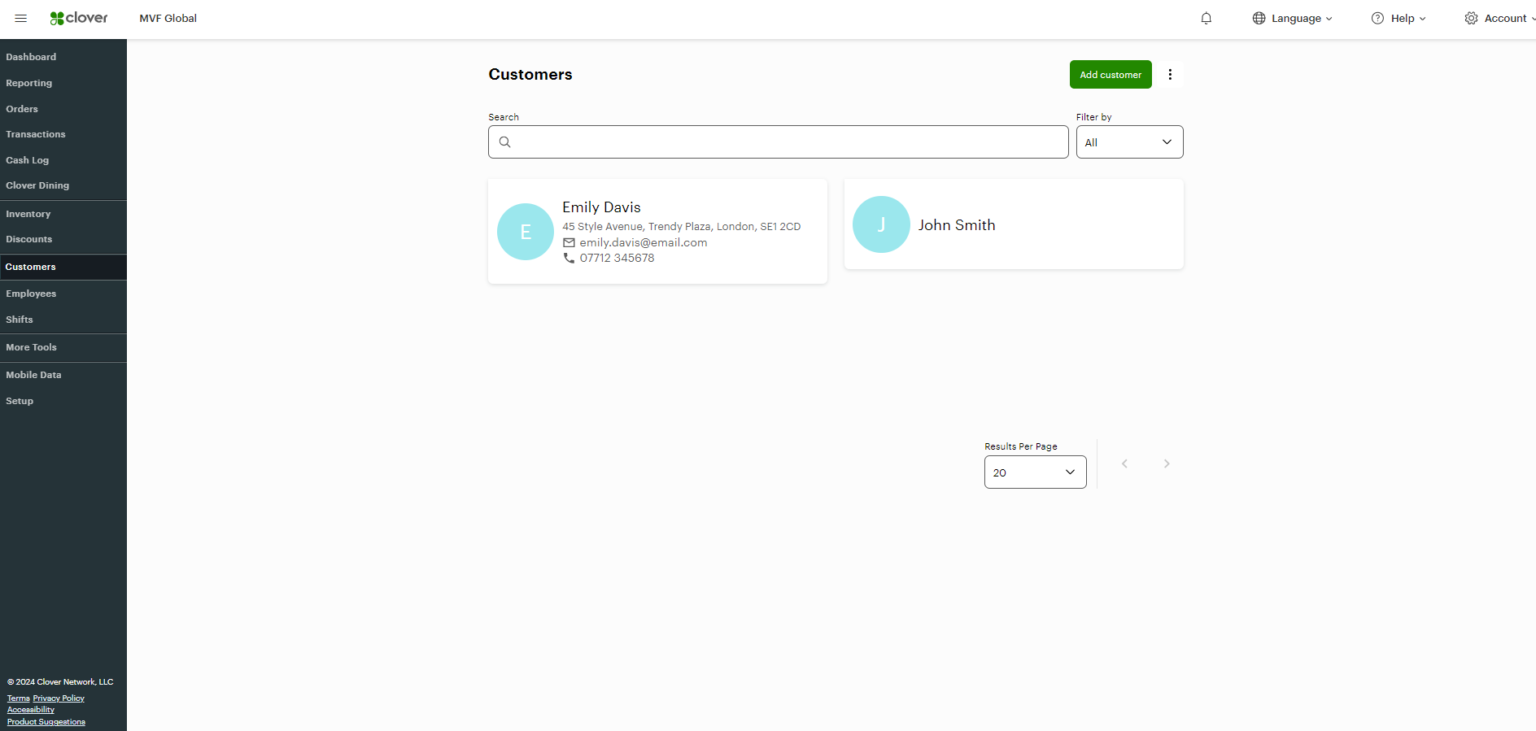Open the Language dropdown
Image resolution: width=1536 pixels, height=731 pixels.
pyautogui.click(x=1292, y=18)
